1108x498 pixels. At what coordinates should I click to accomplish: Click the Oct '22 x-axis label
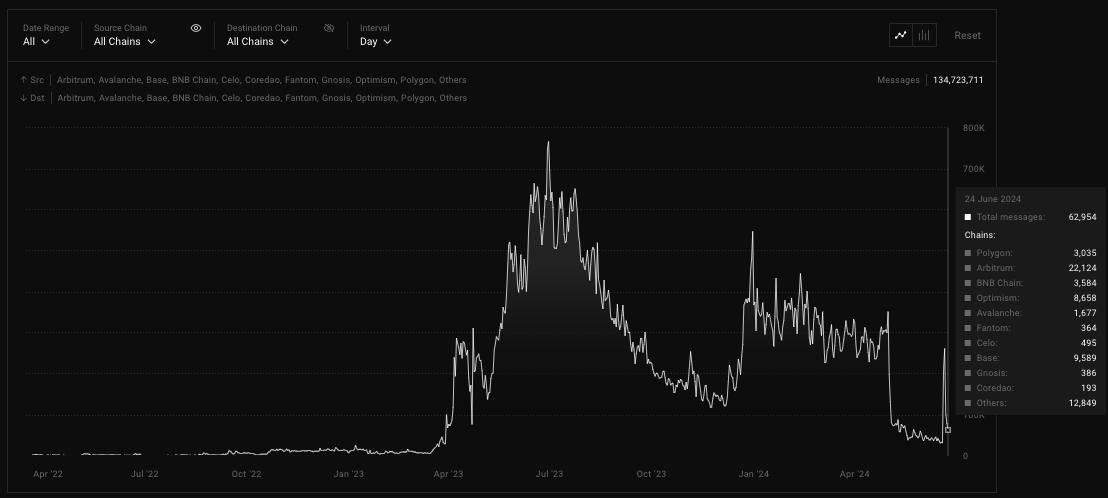pyautogui.click(x=247, y=474)
